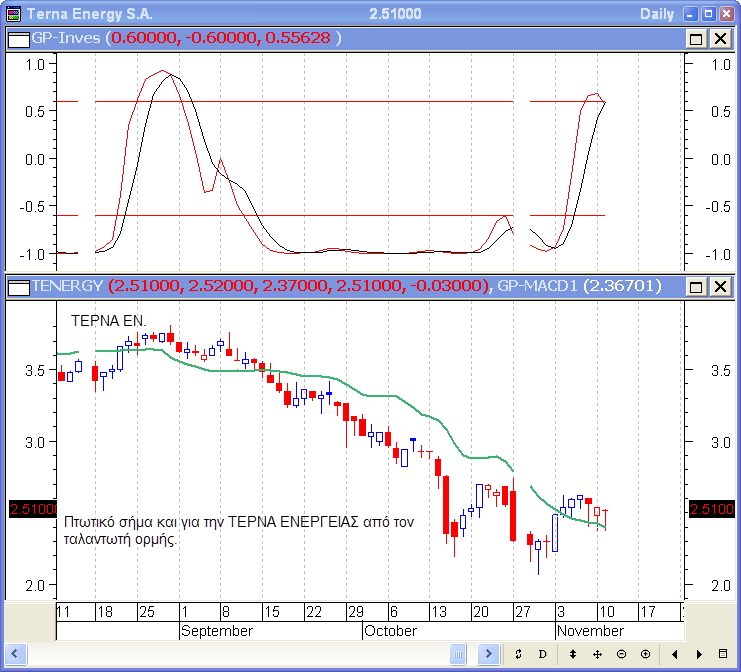Click the four-way move arrows icon

pos(597,654)
